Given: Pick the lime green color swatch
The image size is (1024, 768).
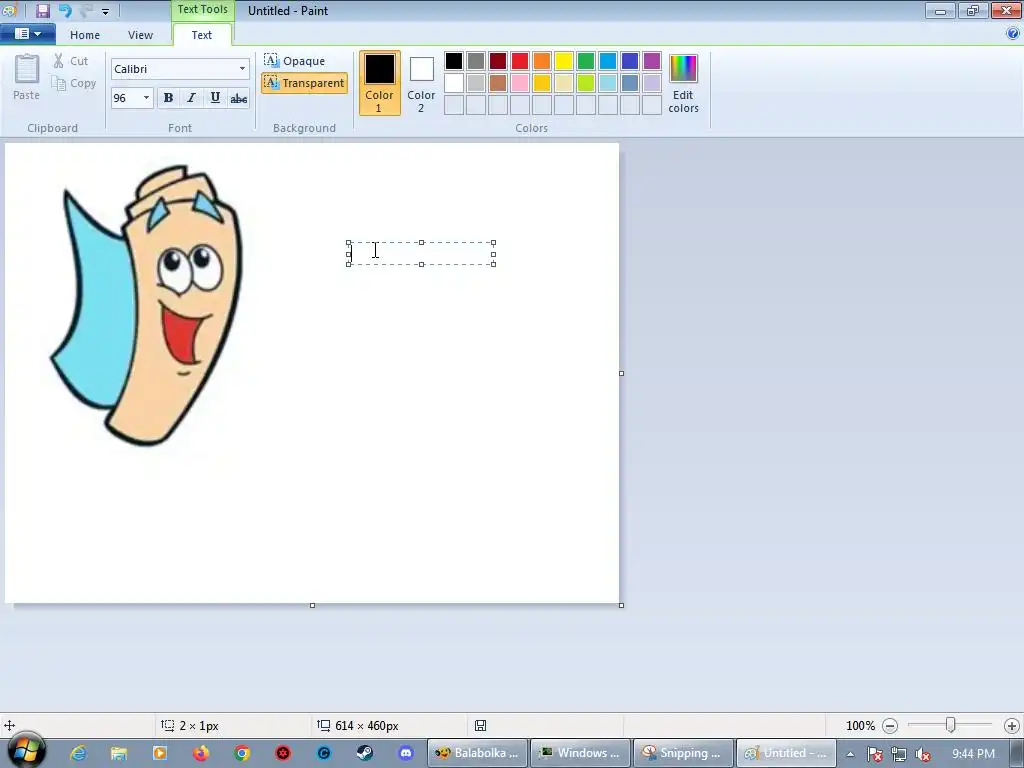Looking at the screenshot, I should 586,83.
